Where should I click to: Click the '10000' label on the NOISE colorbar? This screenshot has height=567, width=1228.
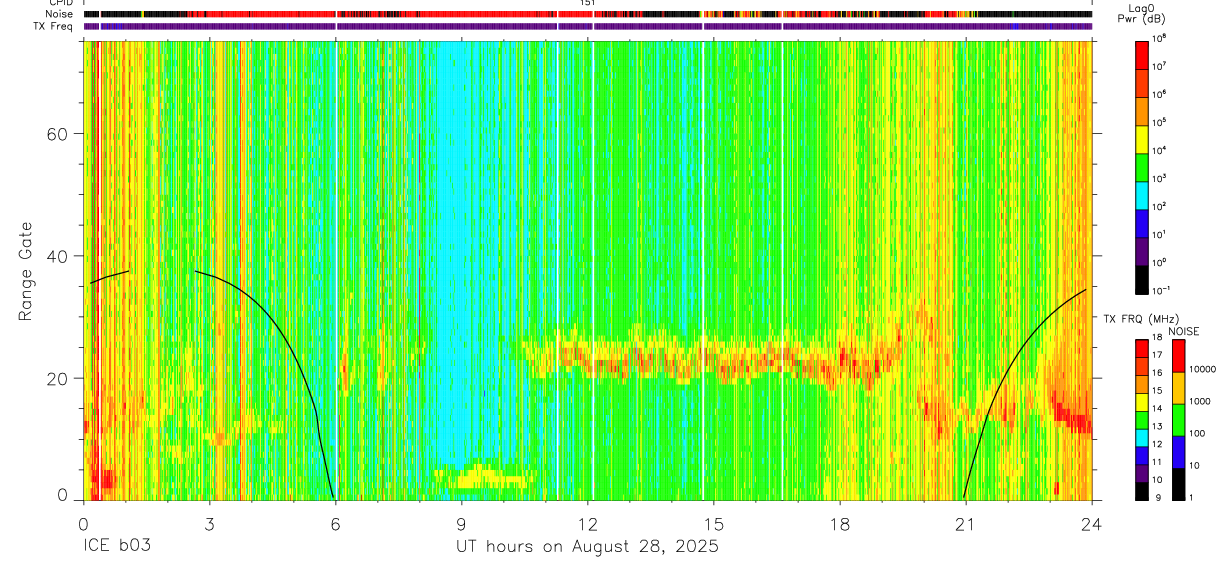pyautogui.click(x=1204, y=369)
